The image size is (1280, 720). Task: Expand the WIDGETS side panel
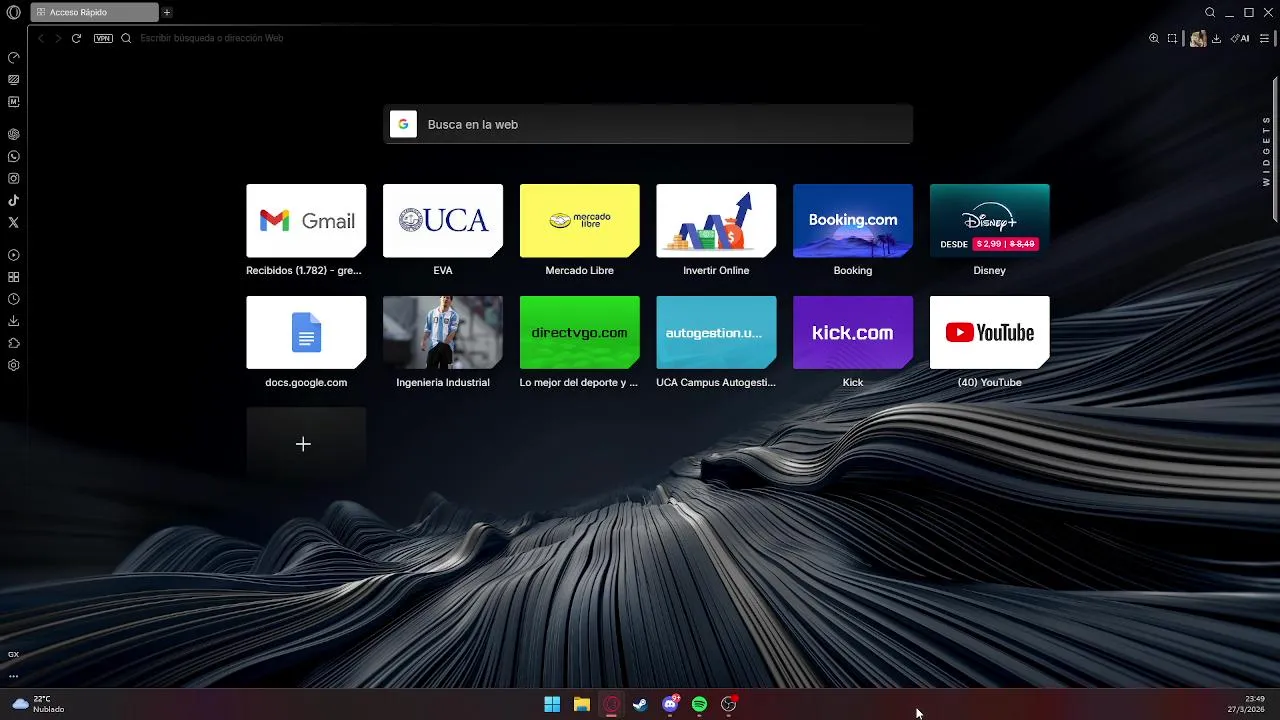1266,152
